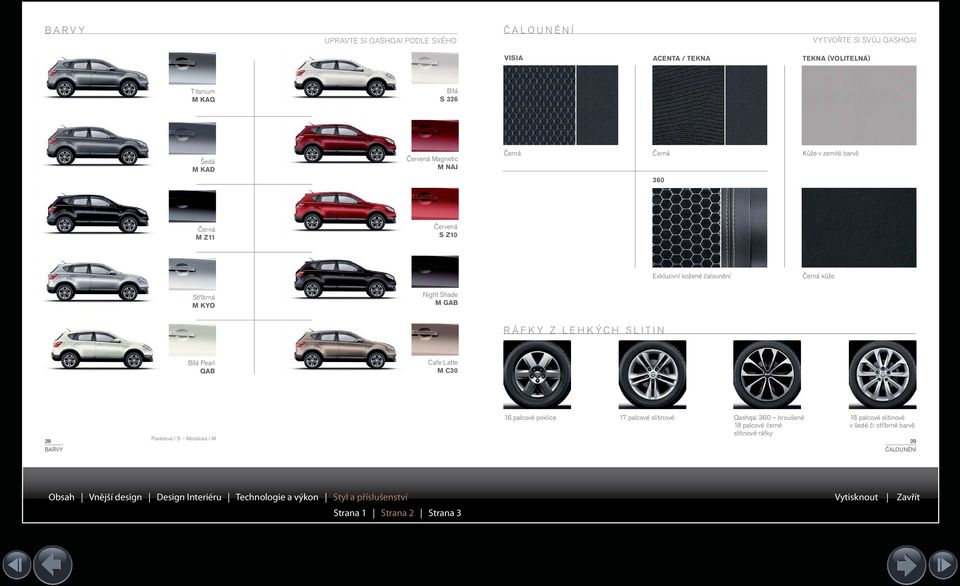Click the Bílá S 326 white car image
This screenshot has height=586, width=960.
coord(345,78)
